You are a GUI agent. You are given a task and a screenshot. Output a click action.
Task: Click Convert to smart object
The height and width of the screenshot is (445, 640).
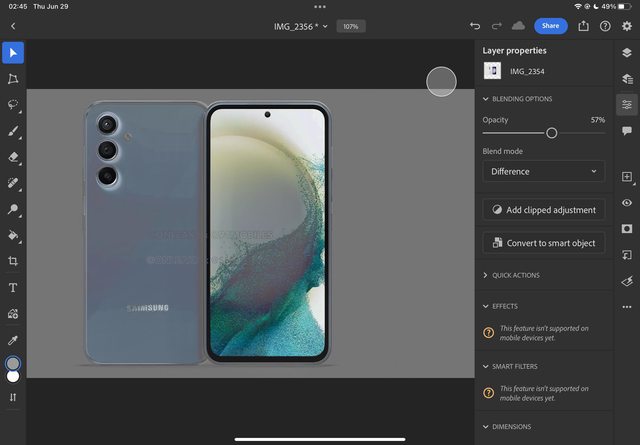[543, 243]
